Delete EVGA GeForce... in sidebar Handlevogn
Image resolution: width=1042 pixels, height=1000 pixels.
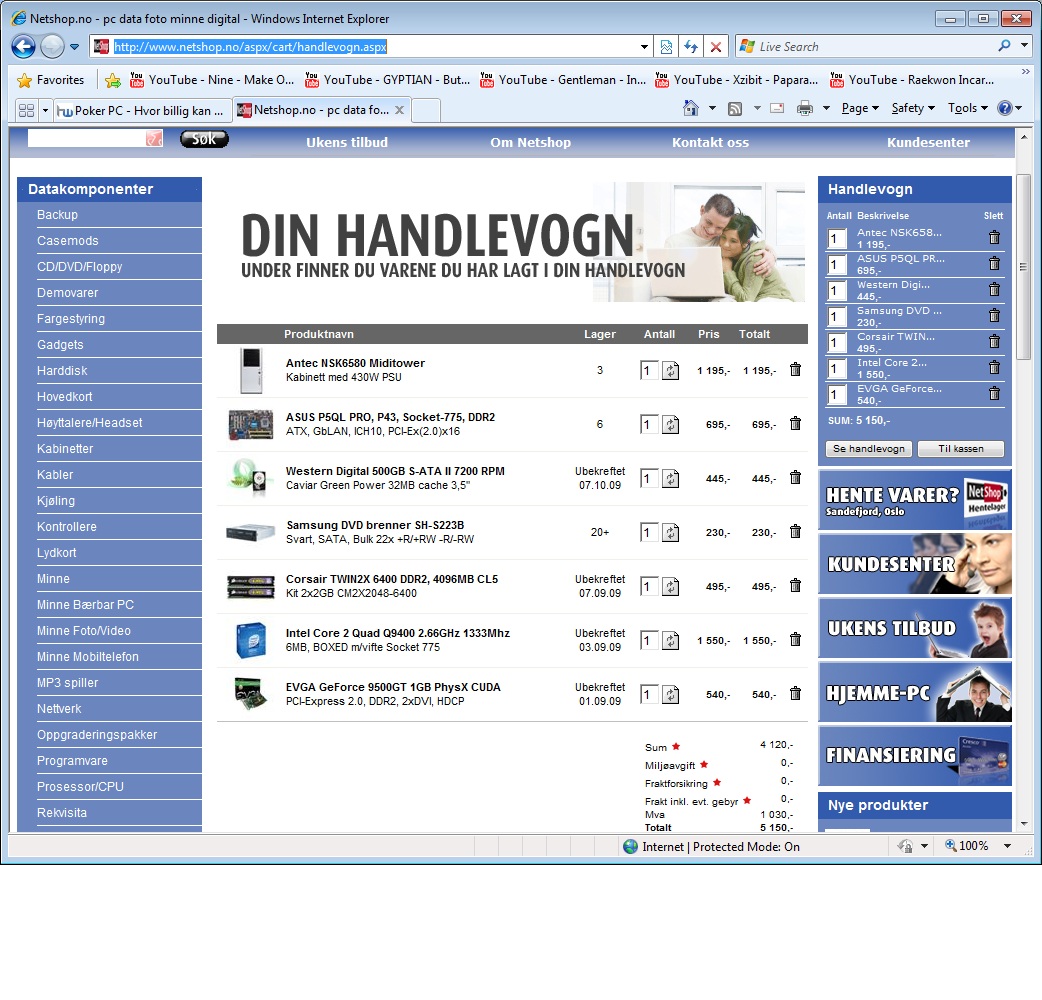point(994,393)
